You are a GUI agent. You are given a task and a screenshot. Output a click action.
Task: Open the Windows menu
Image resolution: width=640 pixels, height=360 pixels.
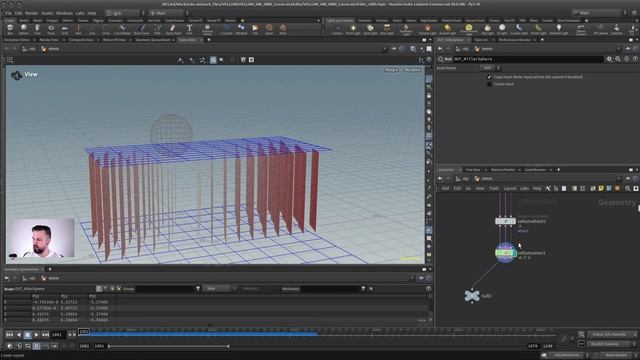pyautogui.click(x=64, y=13)
